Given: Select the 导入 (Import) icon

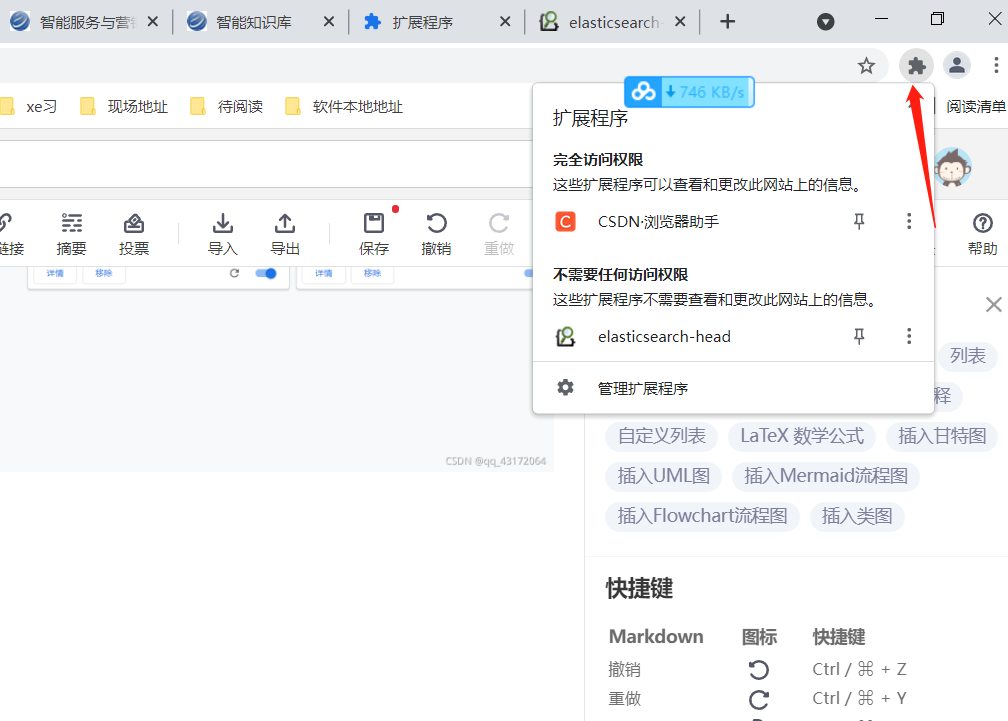Looking at the screenshot, I should pyautogui.click(x=222, y=232).
